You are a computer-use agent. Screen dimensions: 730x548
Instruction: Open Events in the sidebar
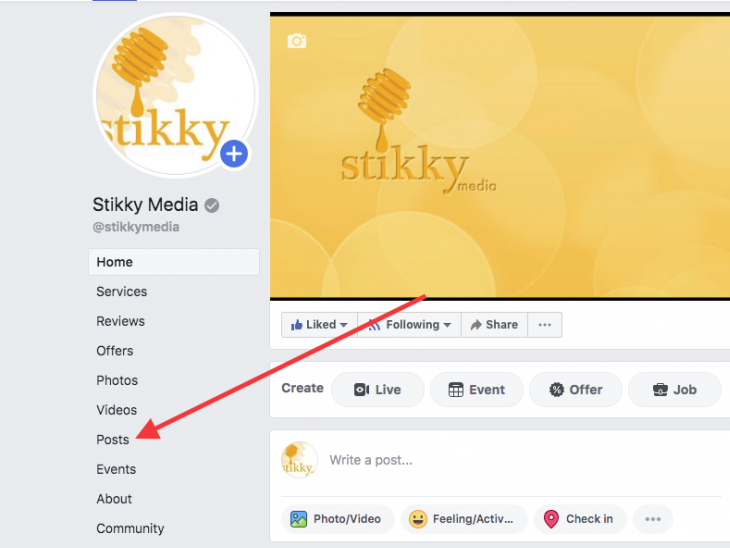click(x=116, y=469)
